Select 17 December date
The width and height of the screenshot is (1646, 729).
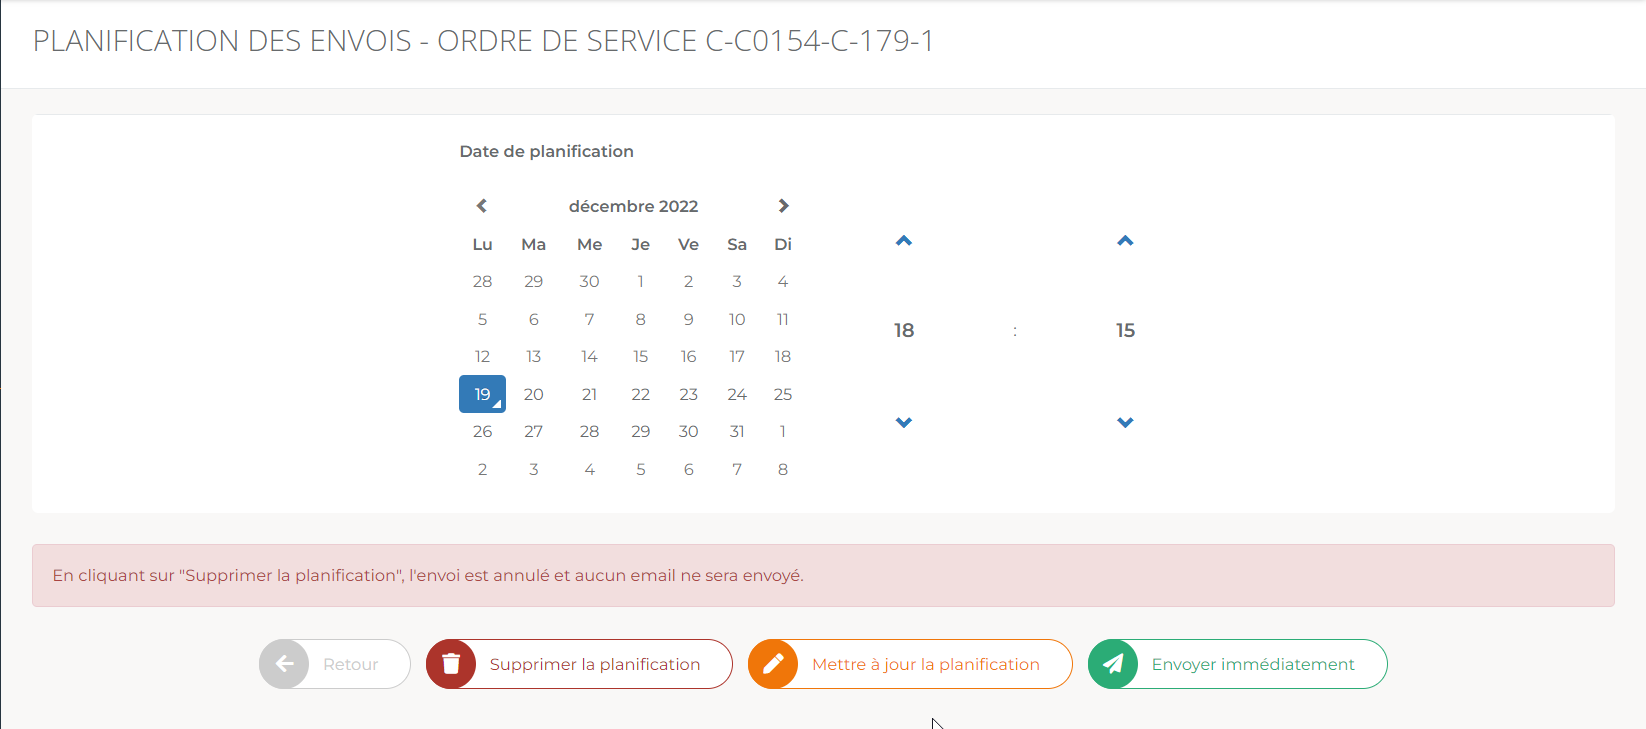point(737,357)
